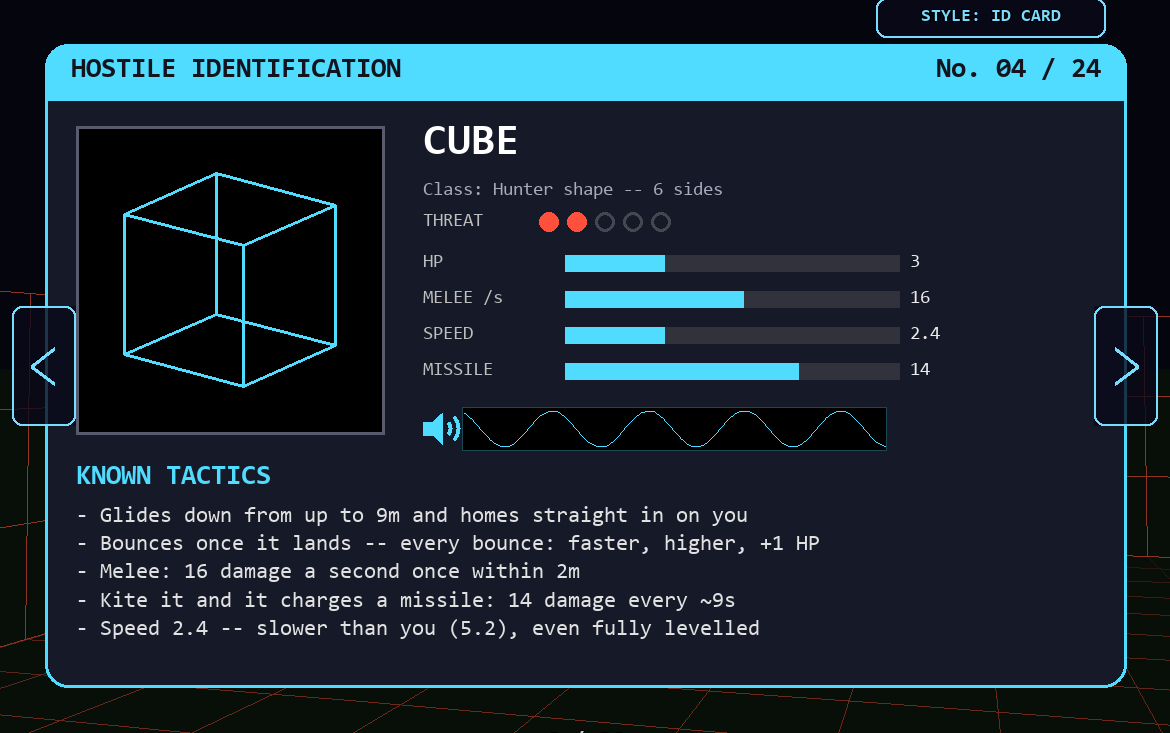Click the 'Bounces once it lands' line

click(x=448, y=543)
